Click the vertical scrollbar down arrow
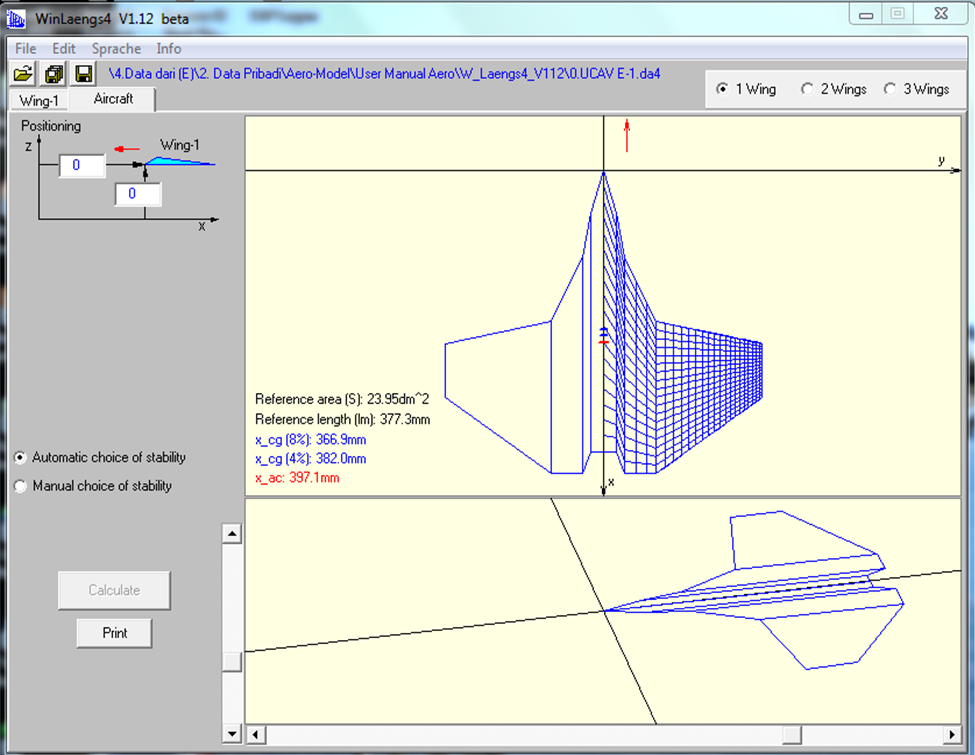Screen dimensions: 975x755 pyautogui.click(x=232, y=734)
